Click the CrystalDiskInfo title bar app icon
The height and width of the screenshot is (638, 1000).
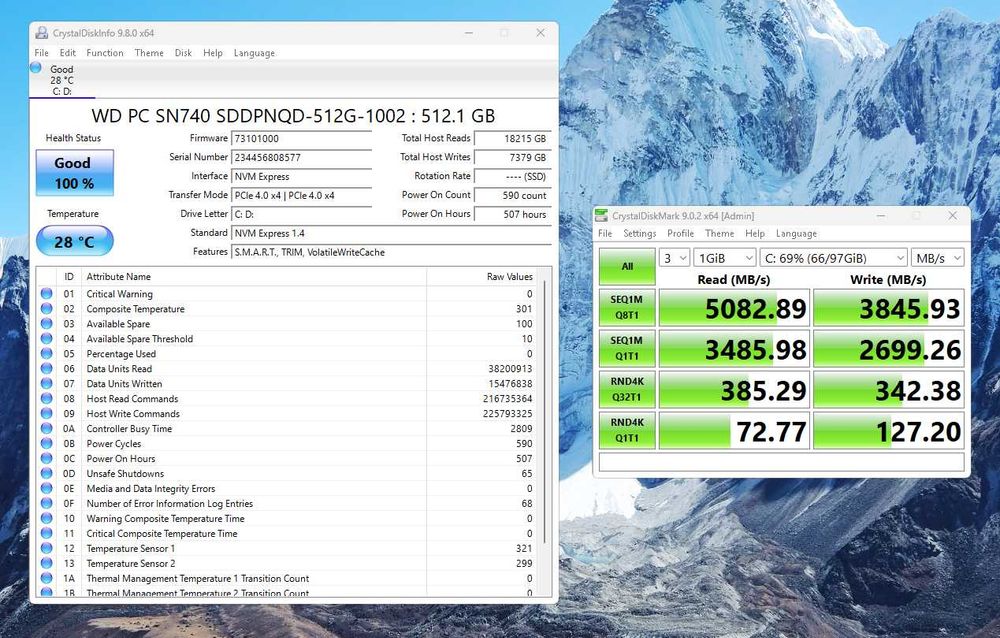41,33
